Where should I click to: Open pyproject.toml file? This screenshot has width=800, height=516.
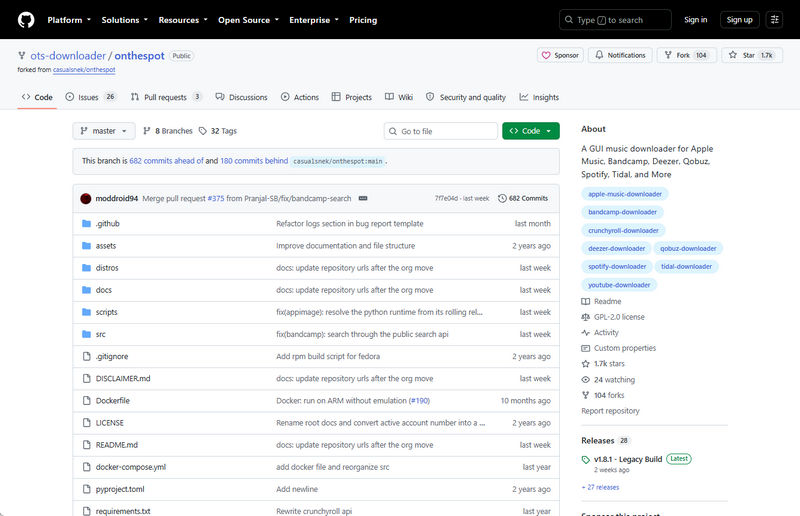click(120, 489)
